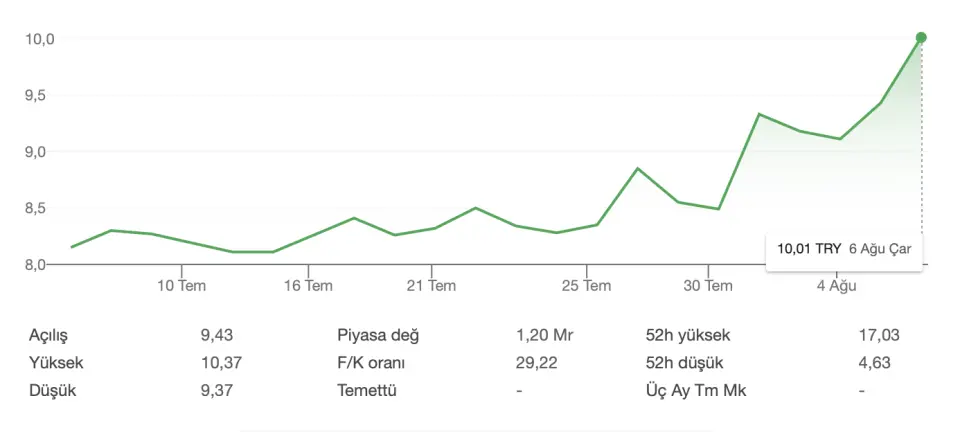Click the green endpoint dot on chart
The image size is (960, 432).
(x=921, y=38)
